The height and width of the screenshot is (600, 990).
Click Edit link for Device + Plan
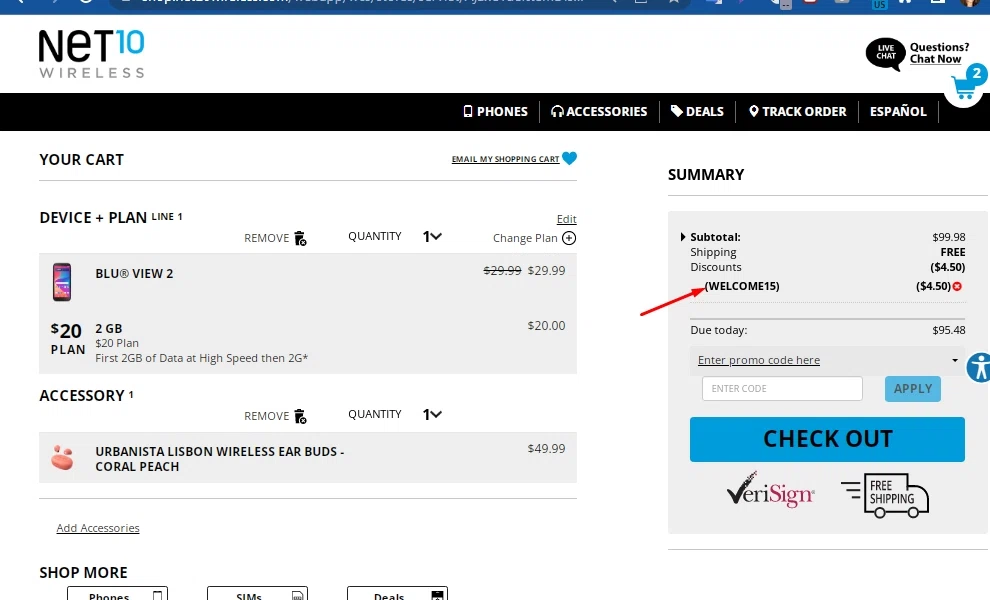(x=566, y=219)
